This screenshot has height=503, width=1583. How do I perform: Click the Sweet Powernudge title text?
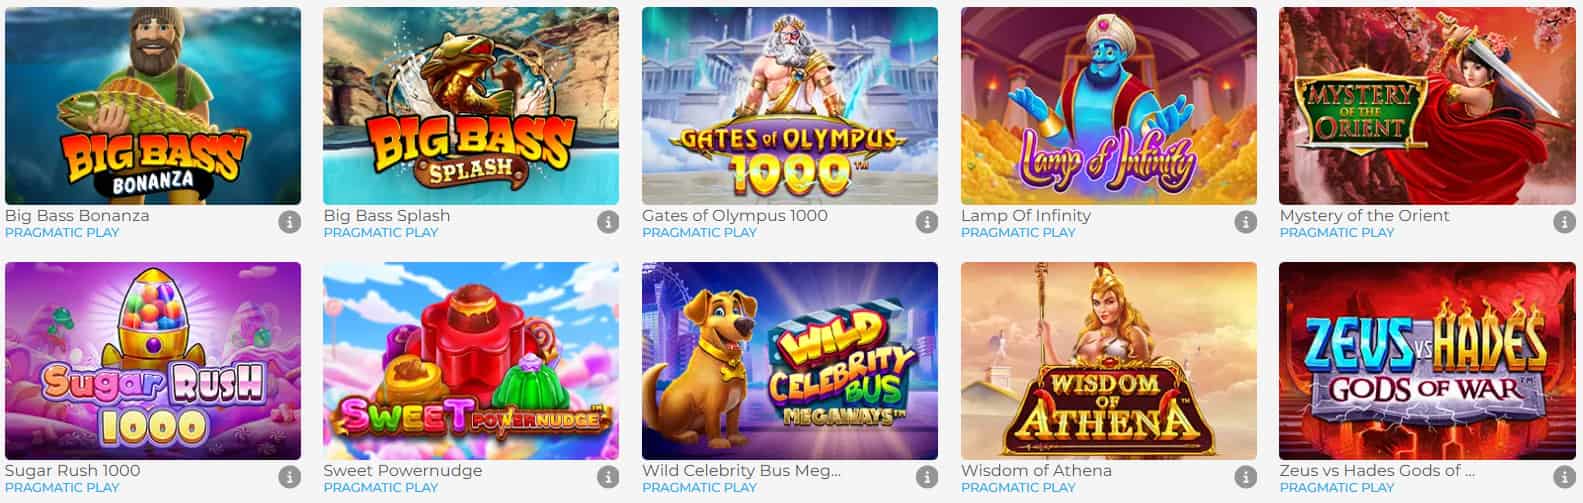click(403, 471)
